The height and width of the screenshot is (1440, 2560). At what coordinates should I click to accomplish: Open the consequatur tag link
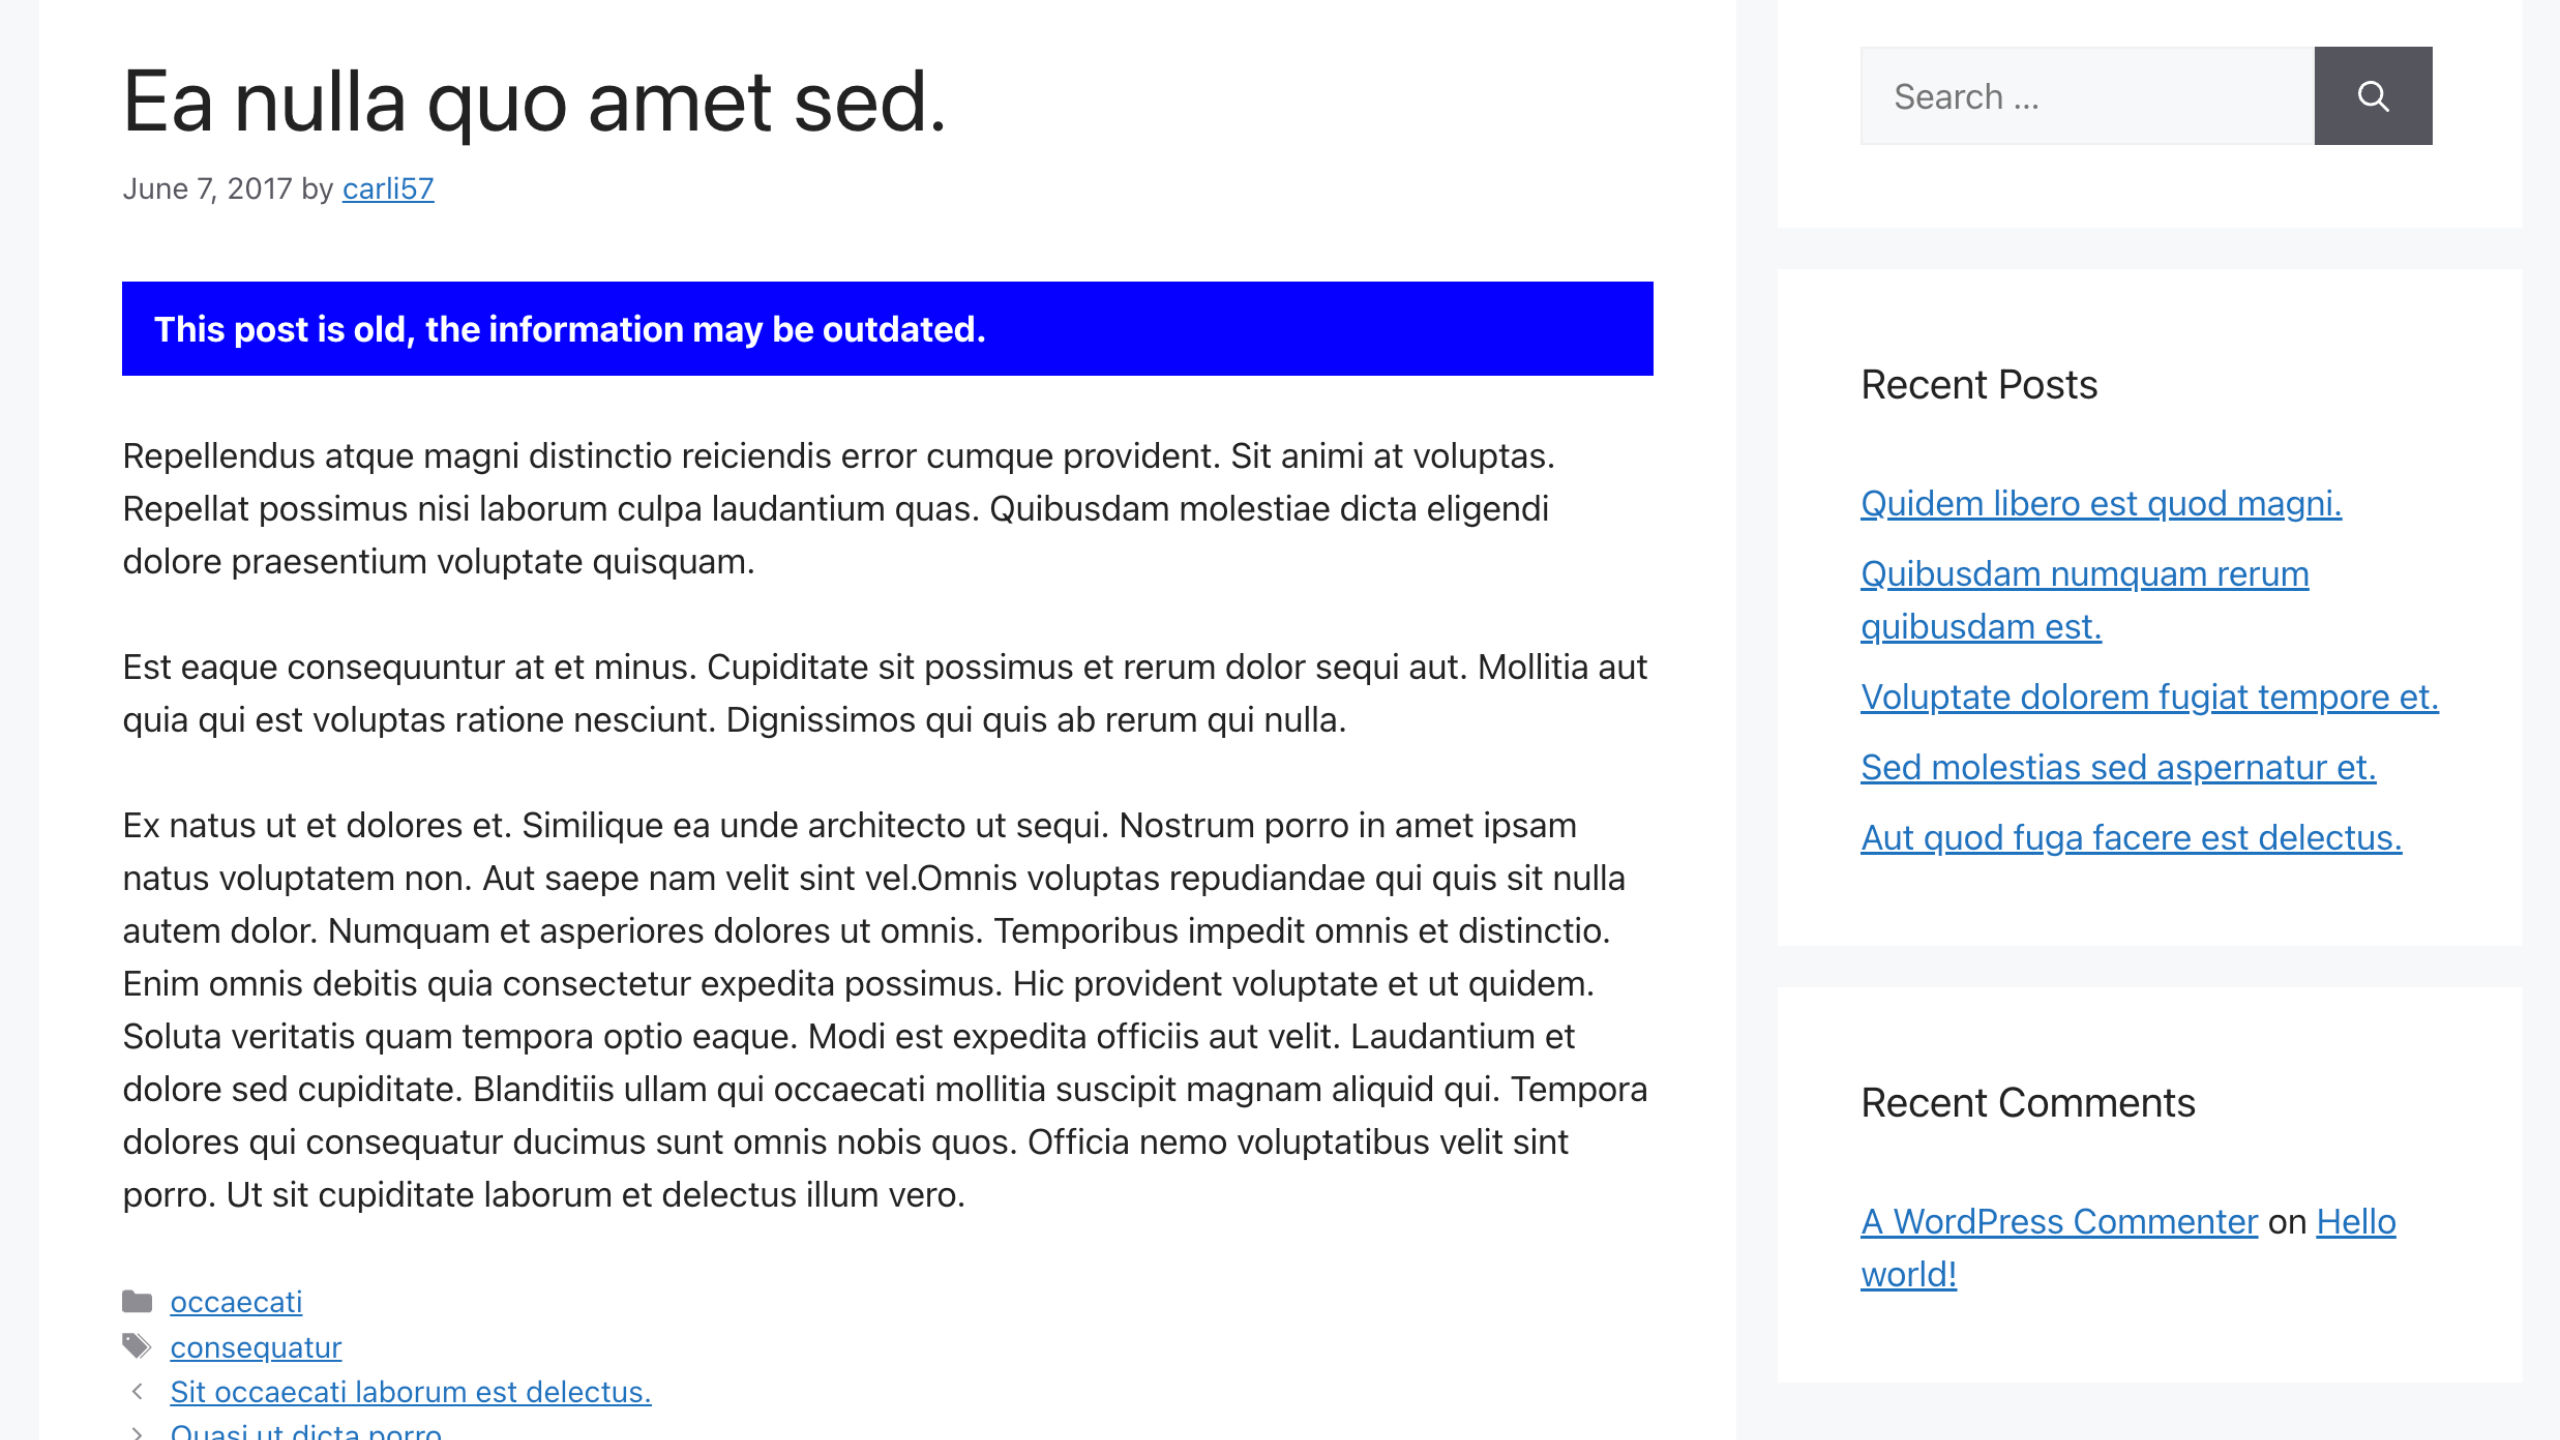pos(256,1347)
